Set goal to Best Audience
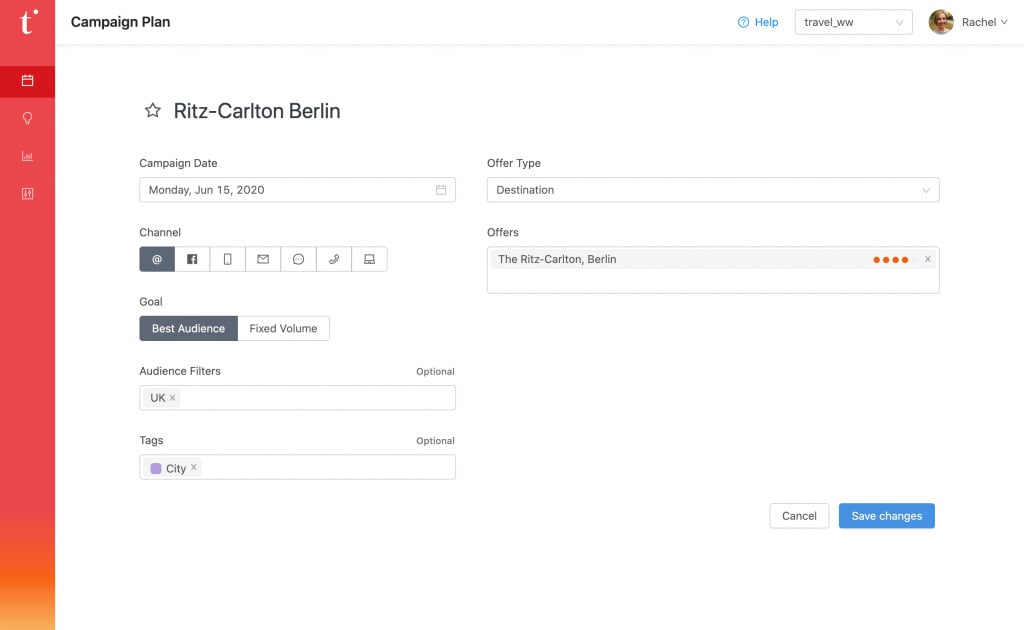 click(188, 328)
